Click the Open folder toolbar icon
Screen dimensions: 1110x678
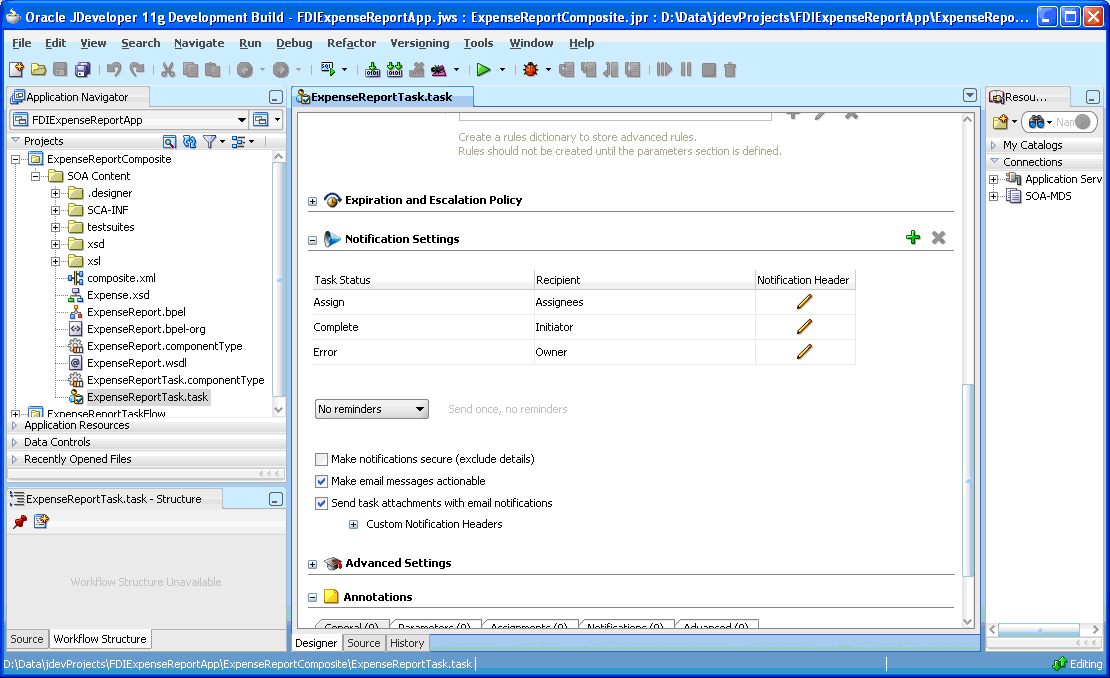[38, 69]
